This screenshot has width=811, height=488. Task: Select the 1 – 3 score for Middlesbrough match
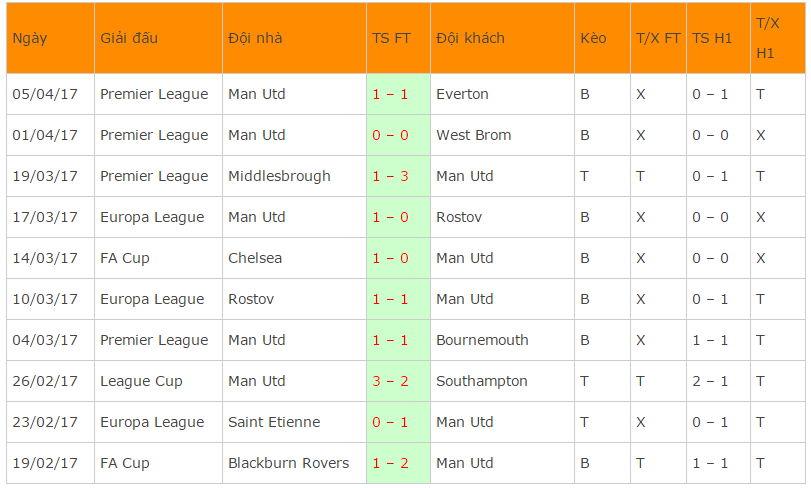pos(391,176)
